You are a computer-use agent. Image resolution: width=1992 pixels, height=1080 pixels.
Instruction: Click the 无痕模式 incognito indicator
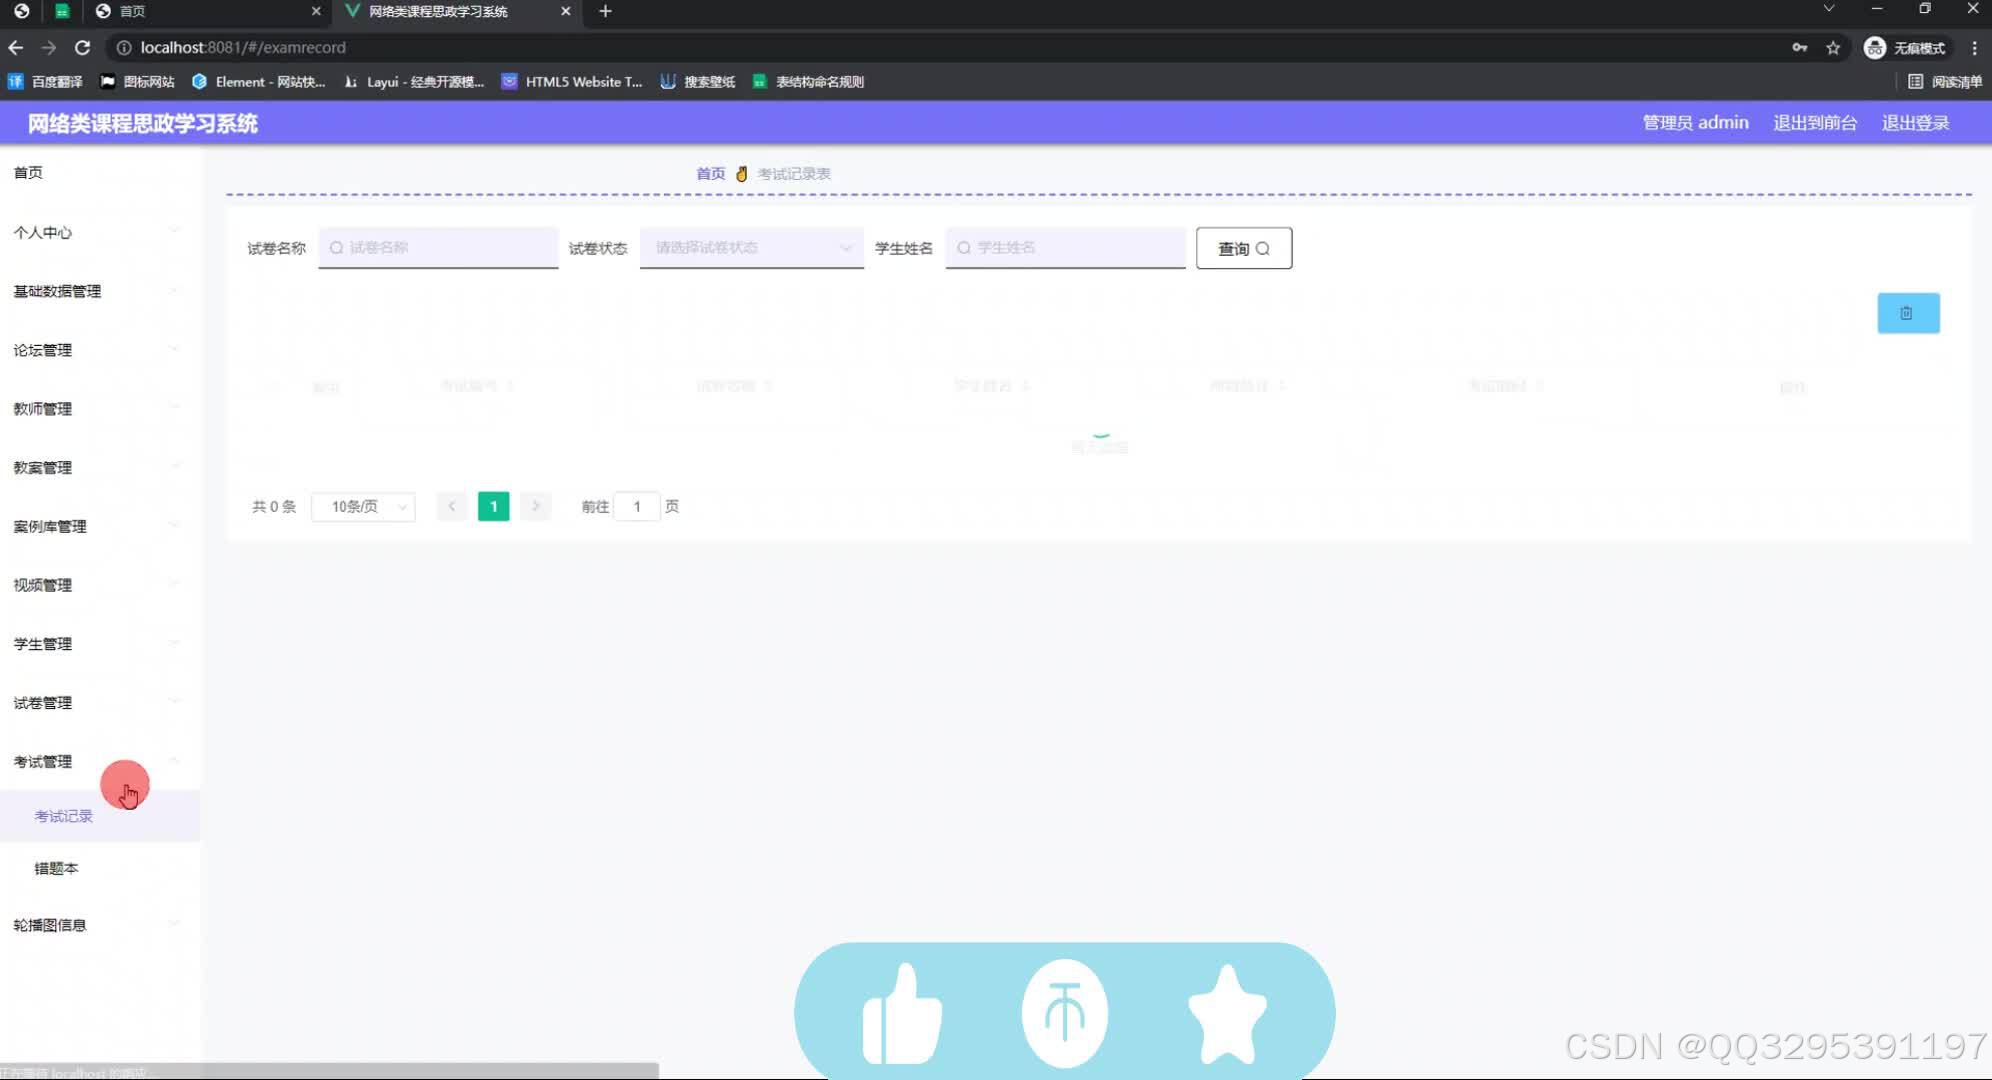point(1905,48)
